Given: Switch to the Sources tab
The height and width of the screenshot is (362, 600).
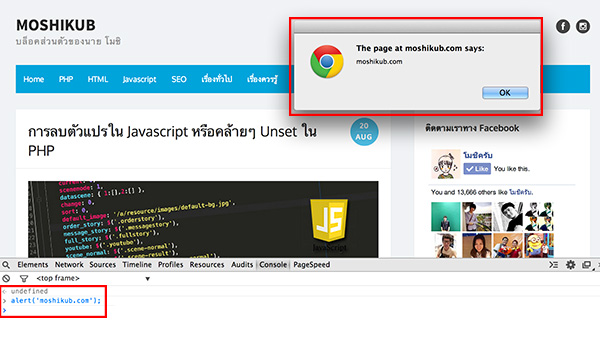Looking at the screenshot, I should coord(103,265).
